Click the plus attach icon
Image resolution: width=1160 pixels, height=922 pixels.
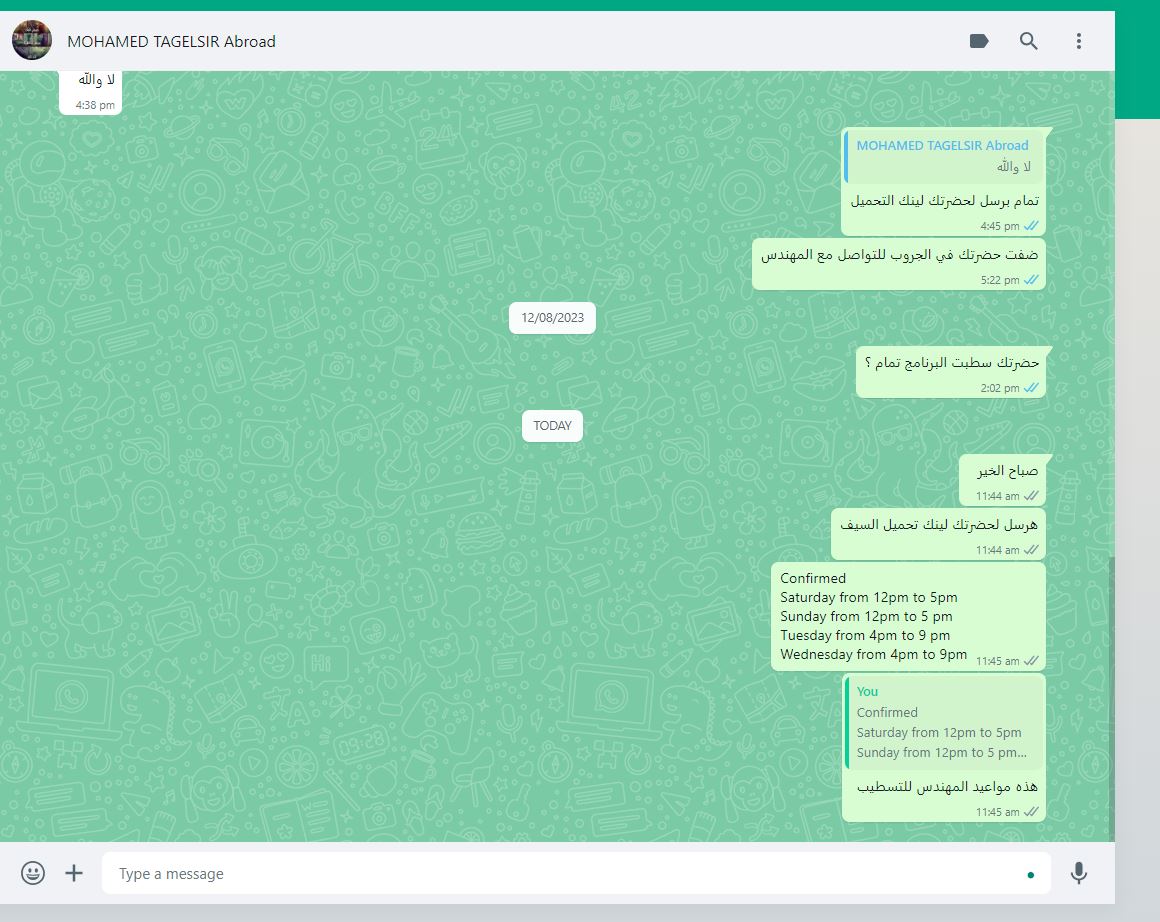(x=74, y=873)
